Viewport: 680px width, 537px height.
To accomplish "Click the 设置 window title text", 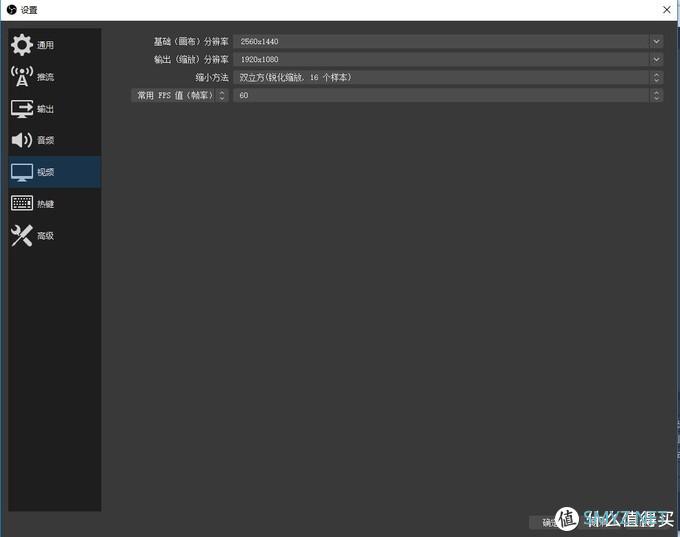I will [x=29, y=10].
